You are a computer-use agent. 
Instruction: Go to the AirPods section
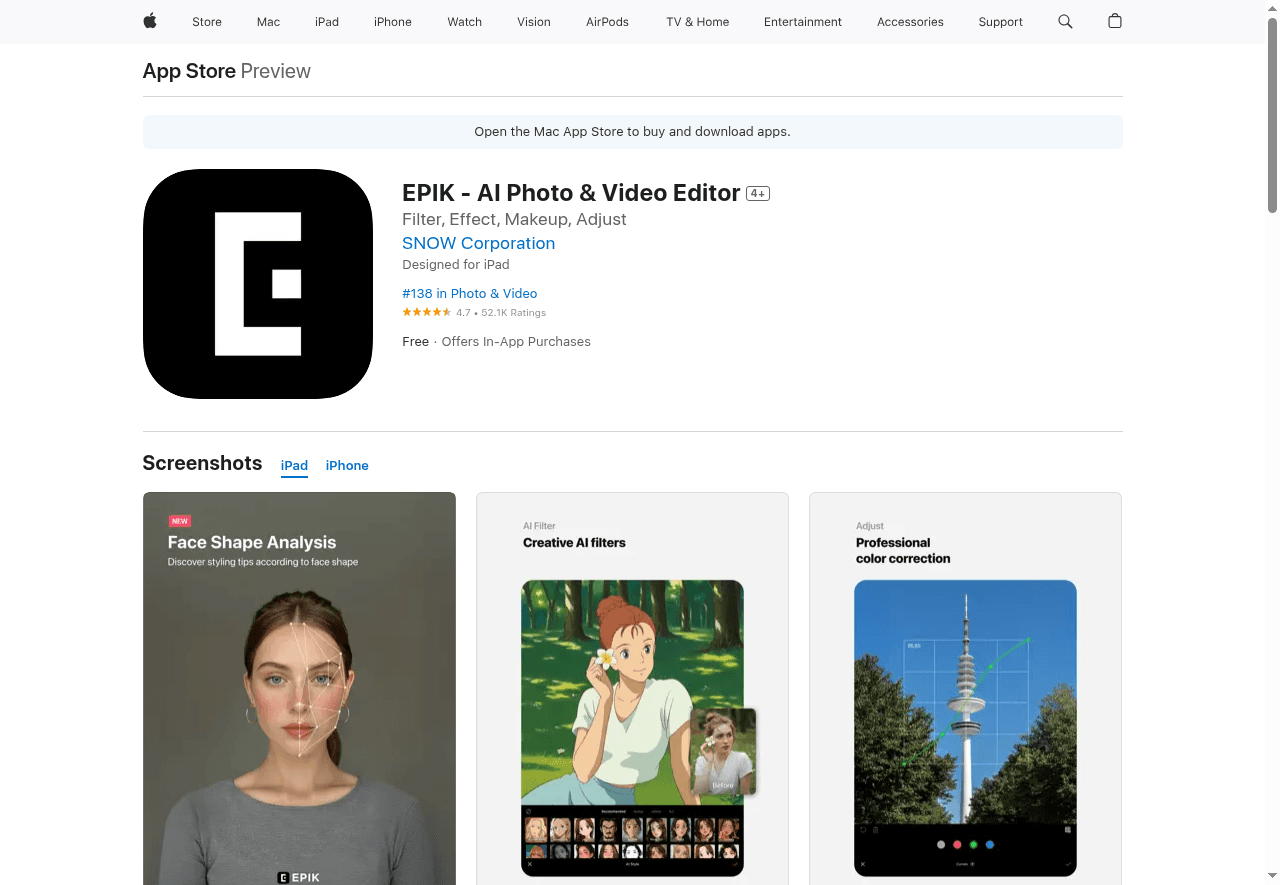tap(607, 22)
